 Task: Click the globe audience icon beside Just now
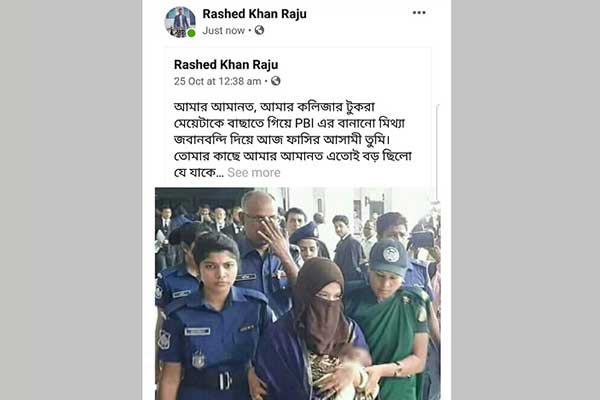click(259, 30)
